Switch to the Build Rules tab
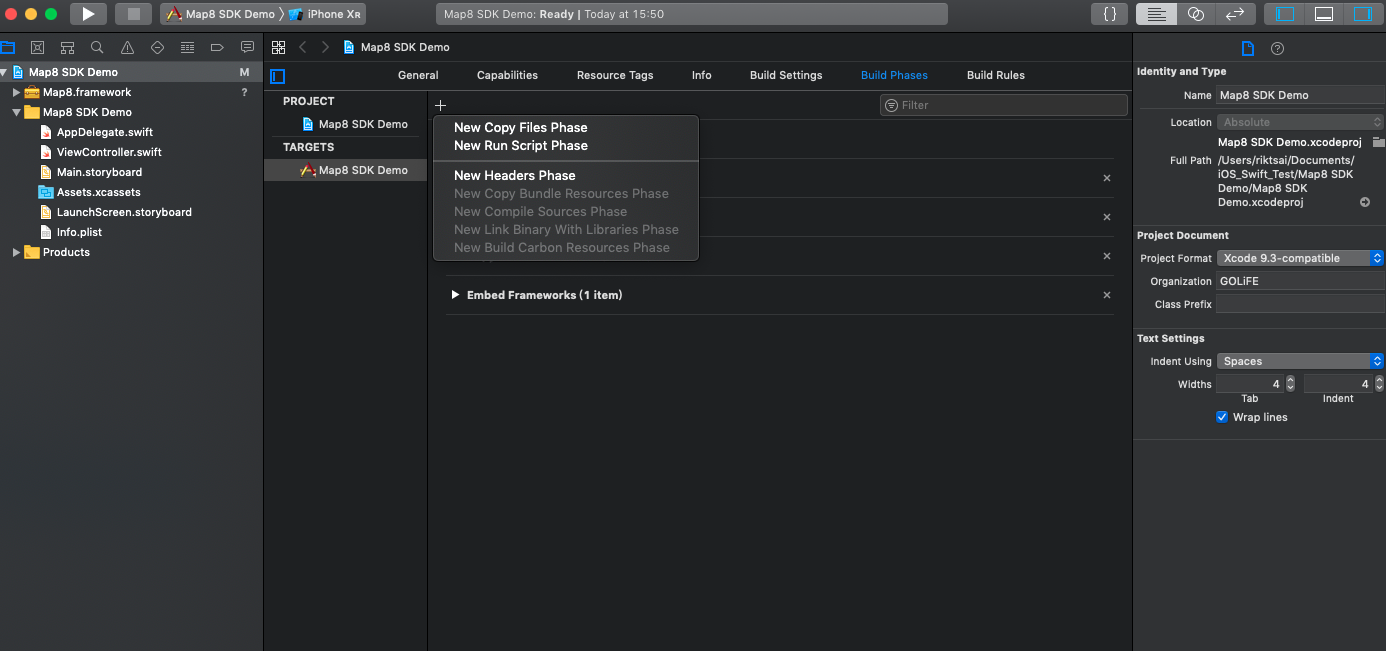 click(x=996, y=75)
